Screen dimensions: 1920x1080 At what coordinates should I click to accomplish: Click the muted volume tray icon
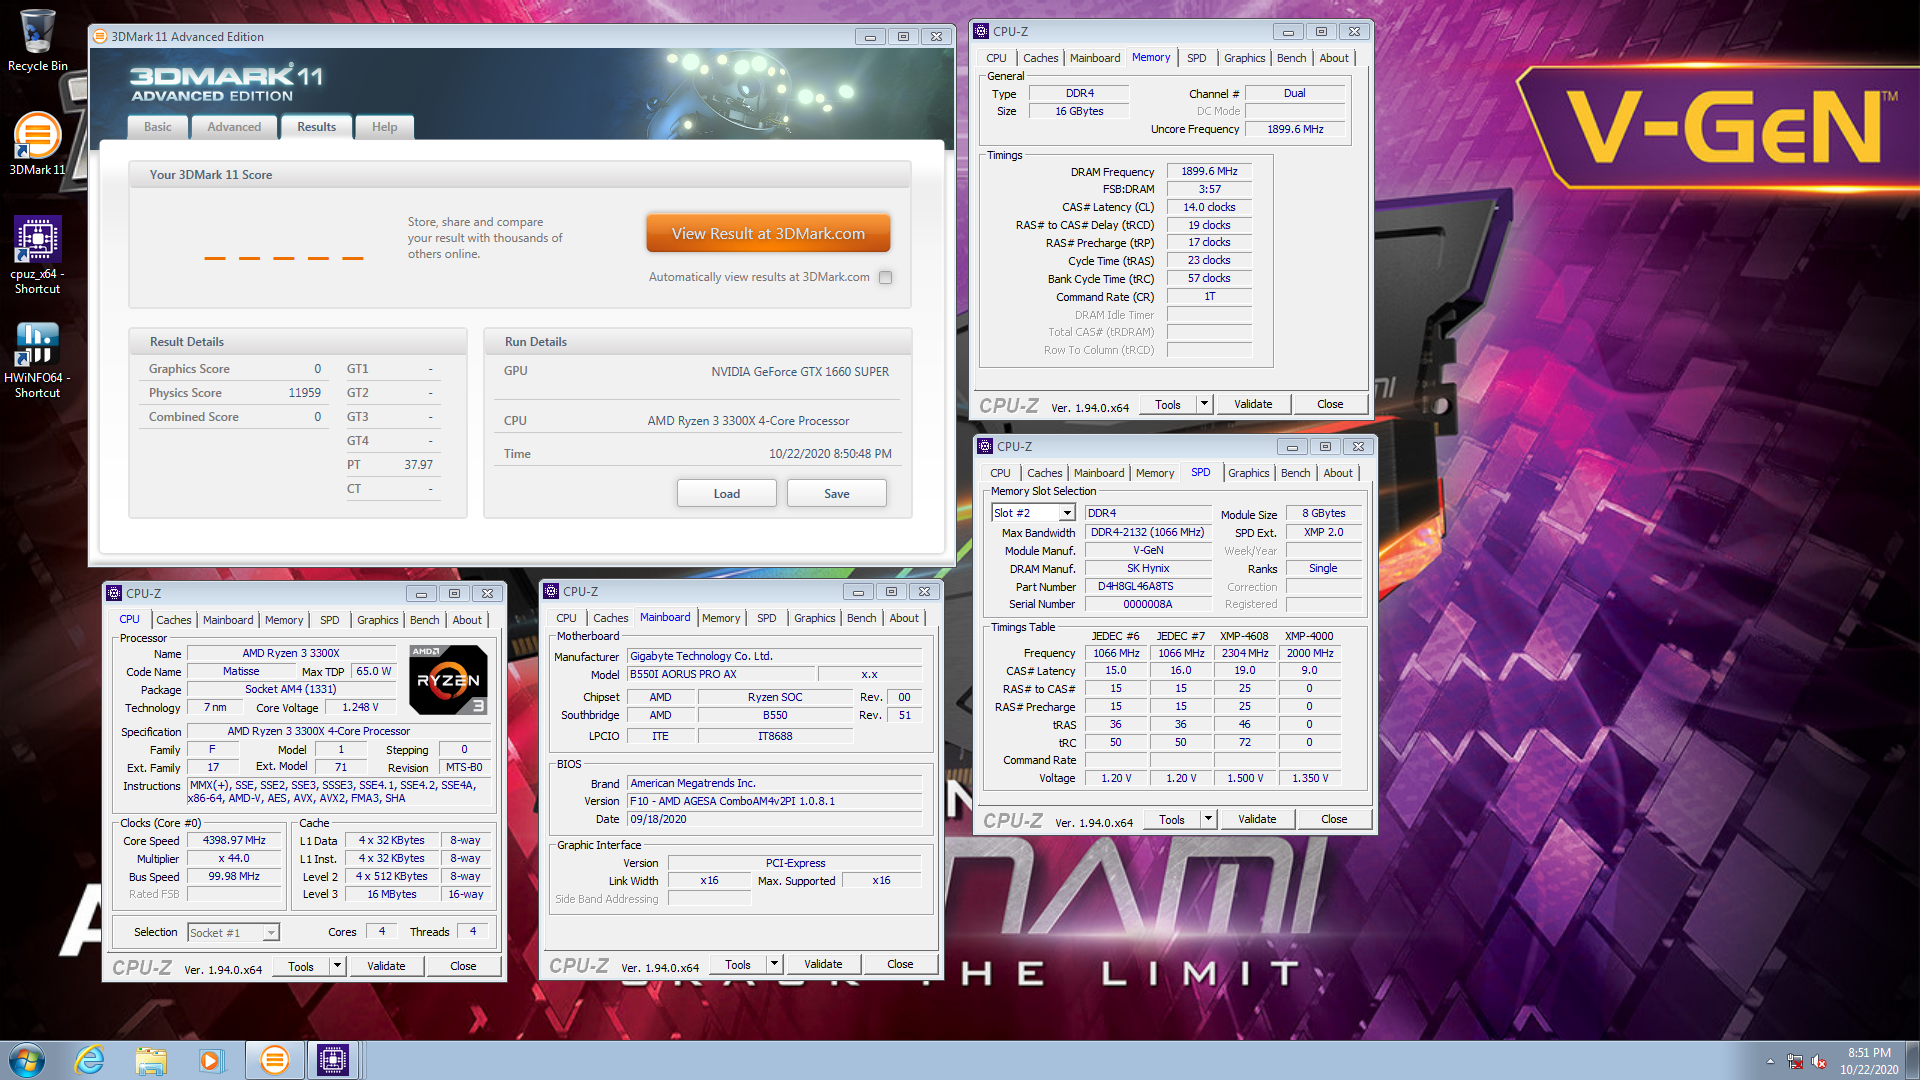coord(1819,1061)
